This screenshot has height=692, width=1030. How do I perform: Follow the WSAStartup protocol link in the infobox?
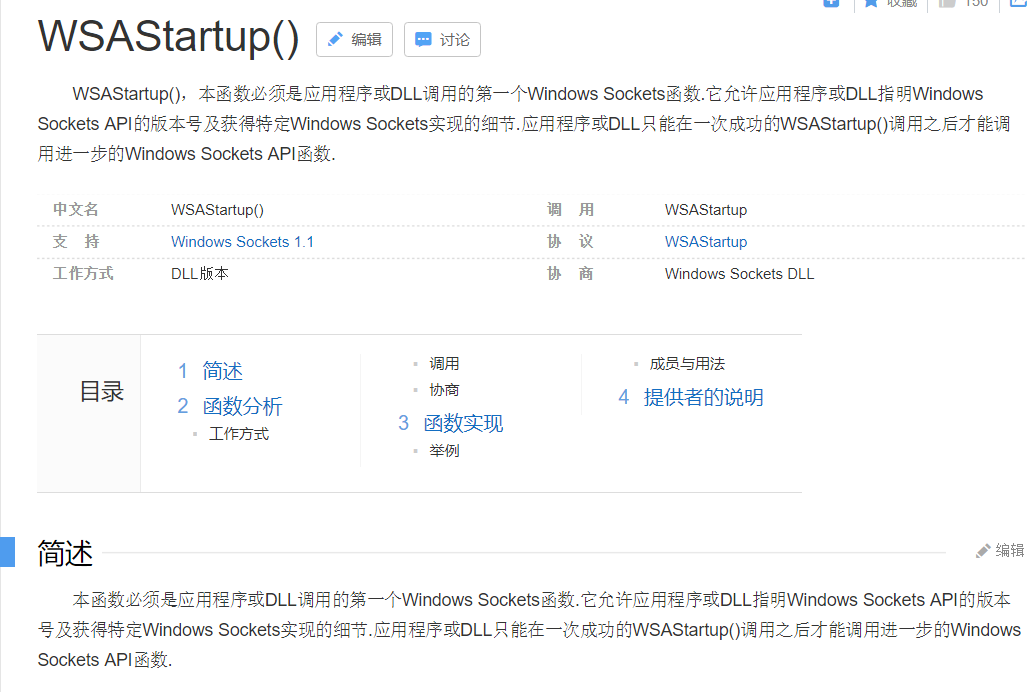(x=705, y=241)
